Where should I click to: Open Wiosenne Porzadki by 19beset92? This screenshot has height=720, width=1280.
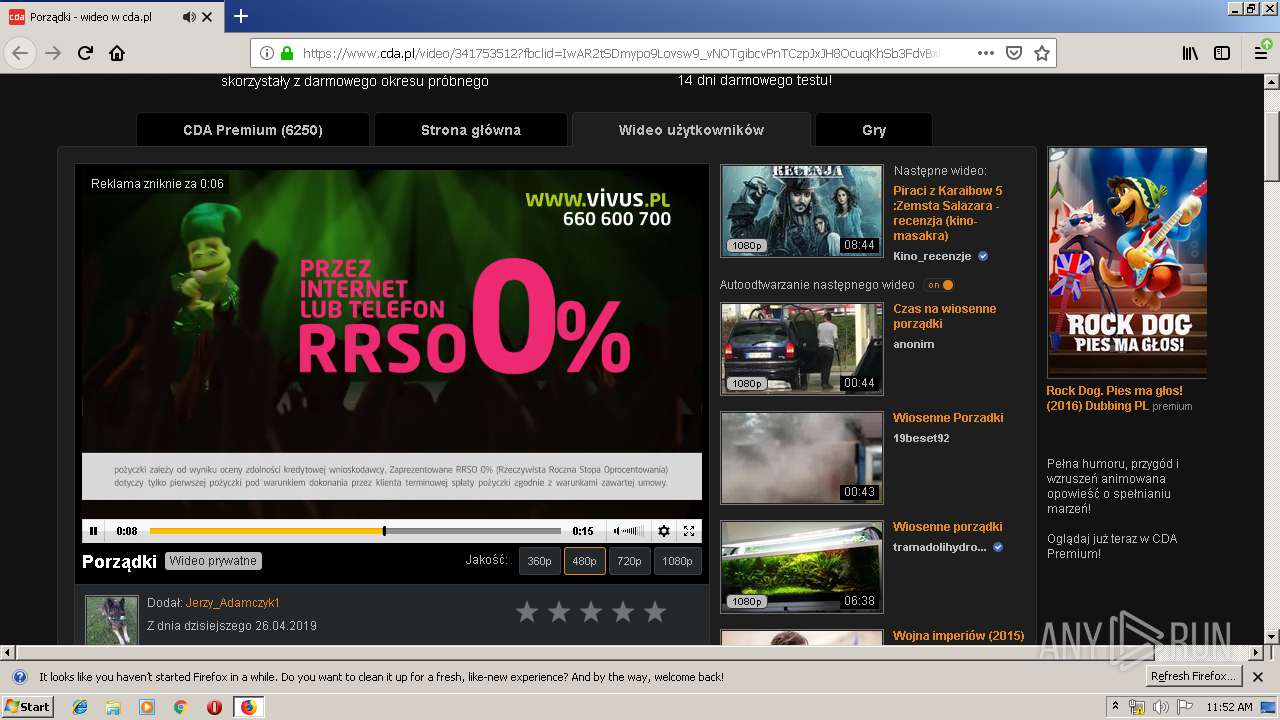[947, 418]
